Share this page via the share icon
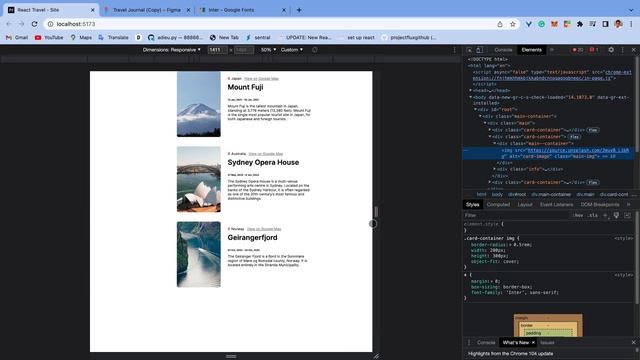This screenshot has width=640, height=360. tap(500, 24)
